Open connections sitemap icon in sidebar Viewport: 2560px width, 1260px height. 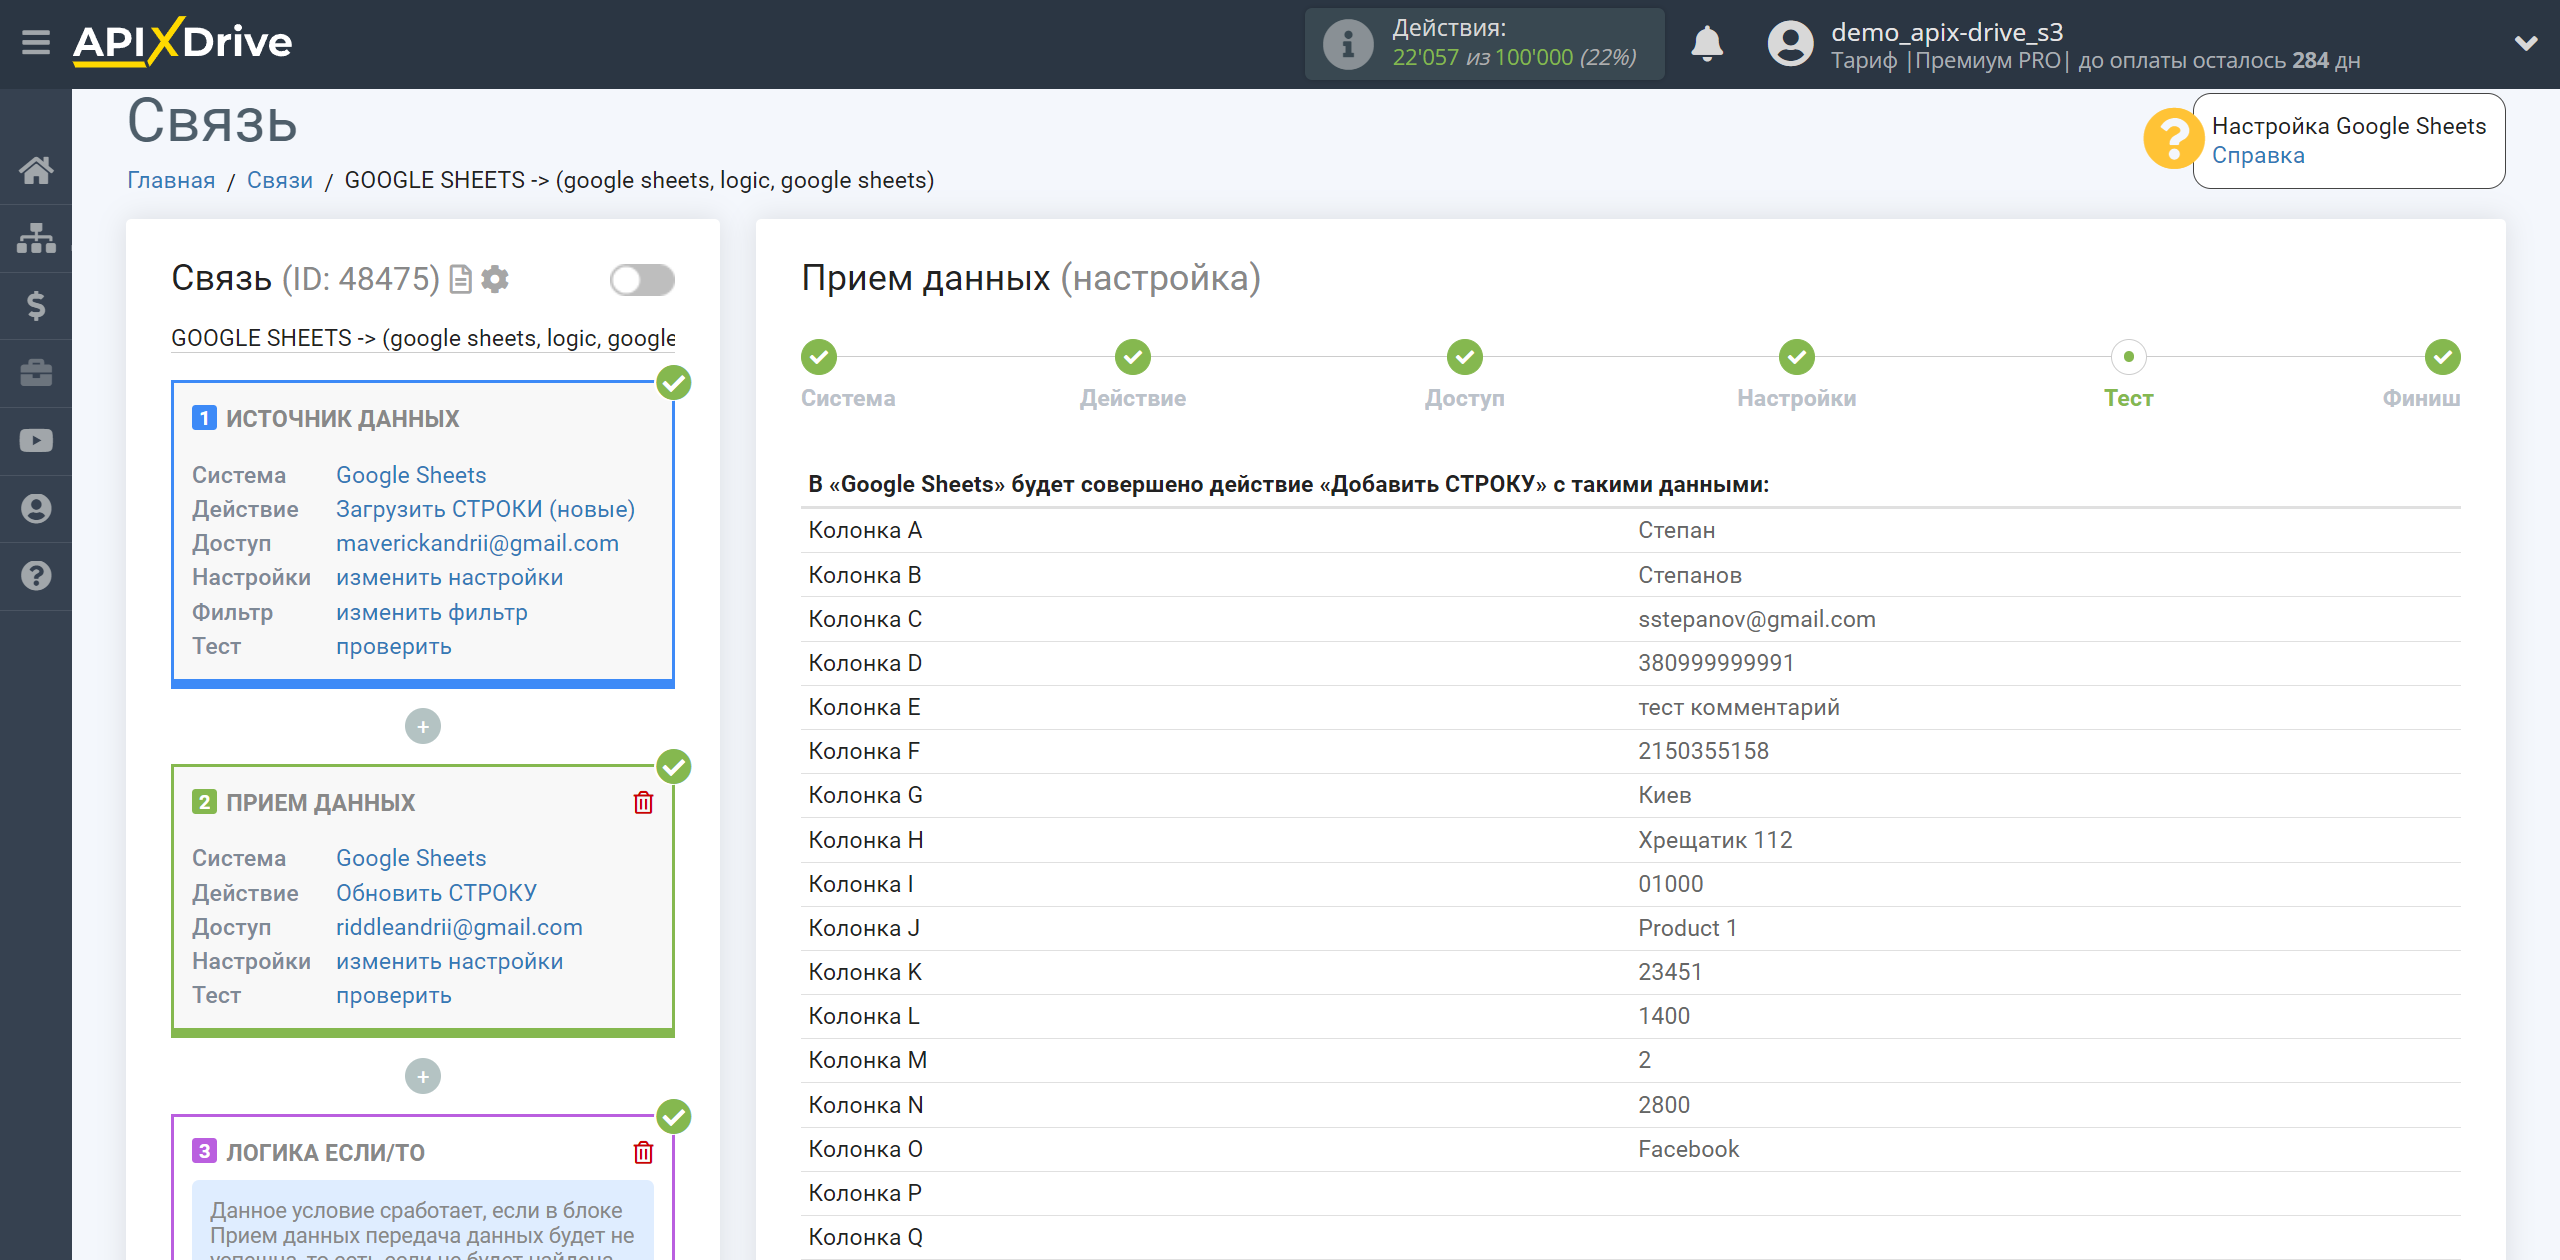[x=36, y=238]
